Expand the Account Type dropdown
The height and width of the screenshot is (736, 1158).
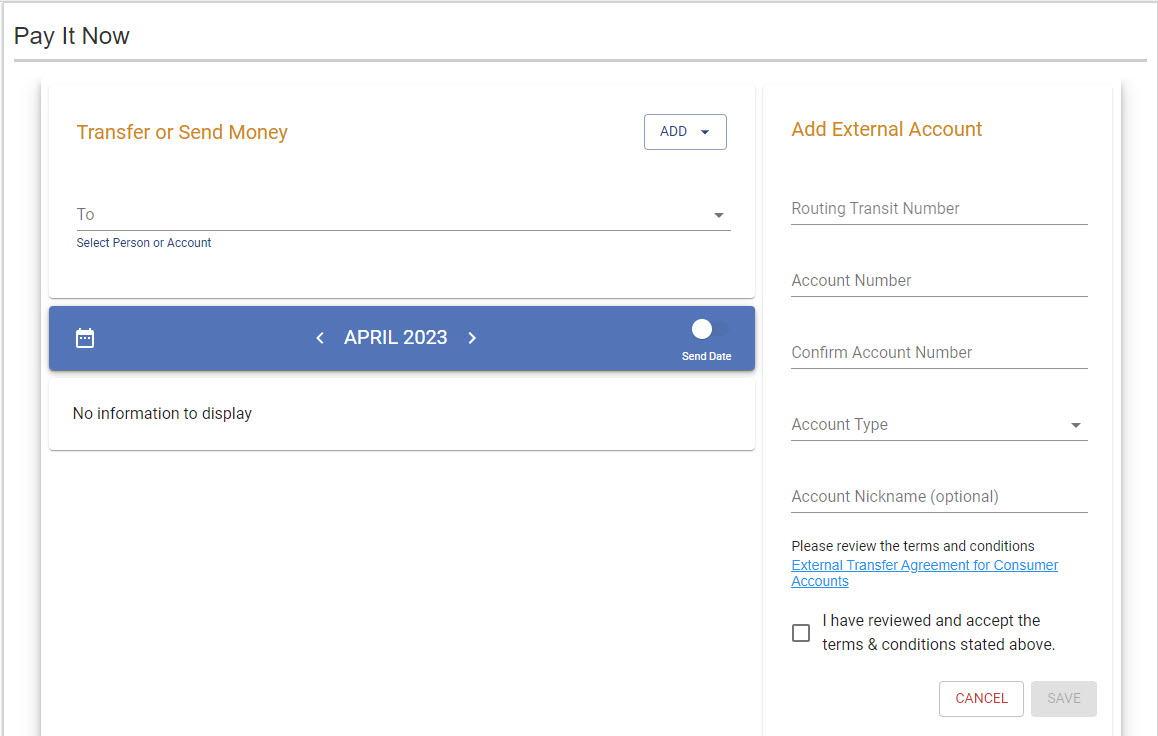(938, 425)
